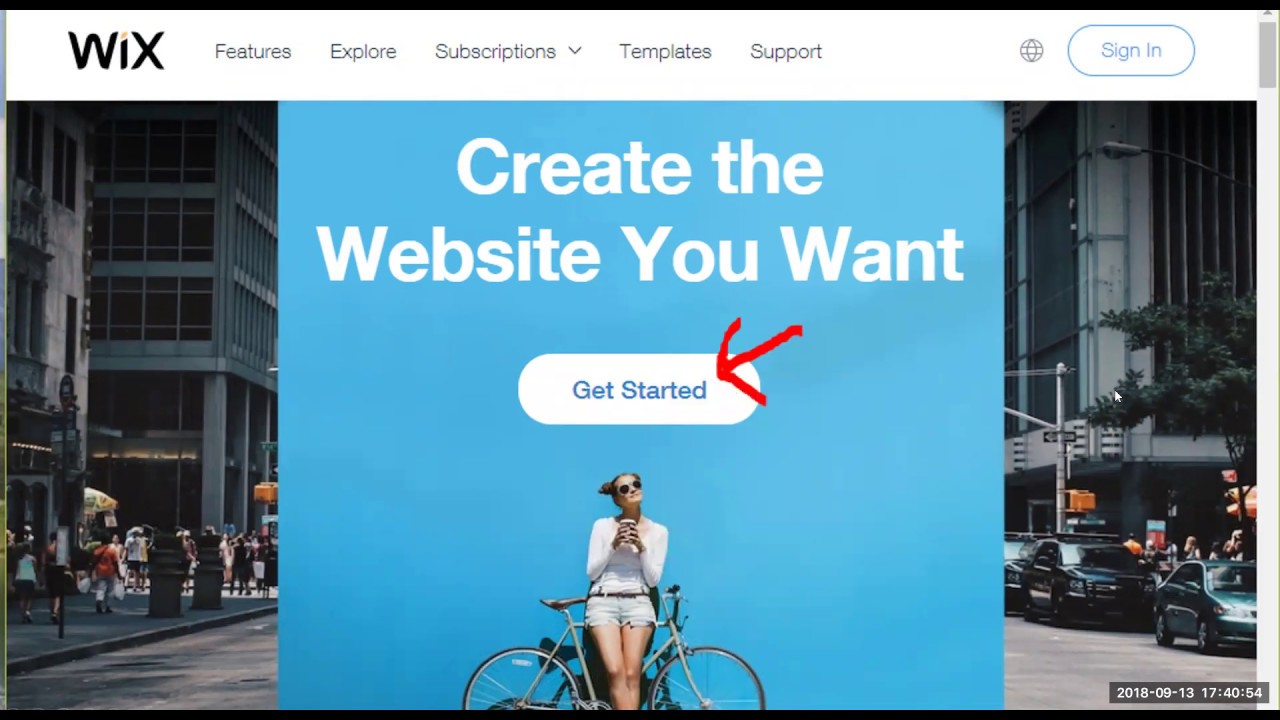Image resolution: width=1280 pixels, height=720 pixels.
Task: Click the Get Started button
Action: point(639,389)
